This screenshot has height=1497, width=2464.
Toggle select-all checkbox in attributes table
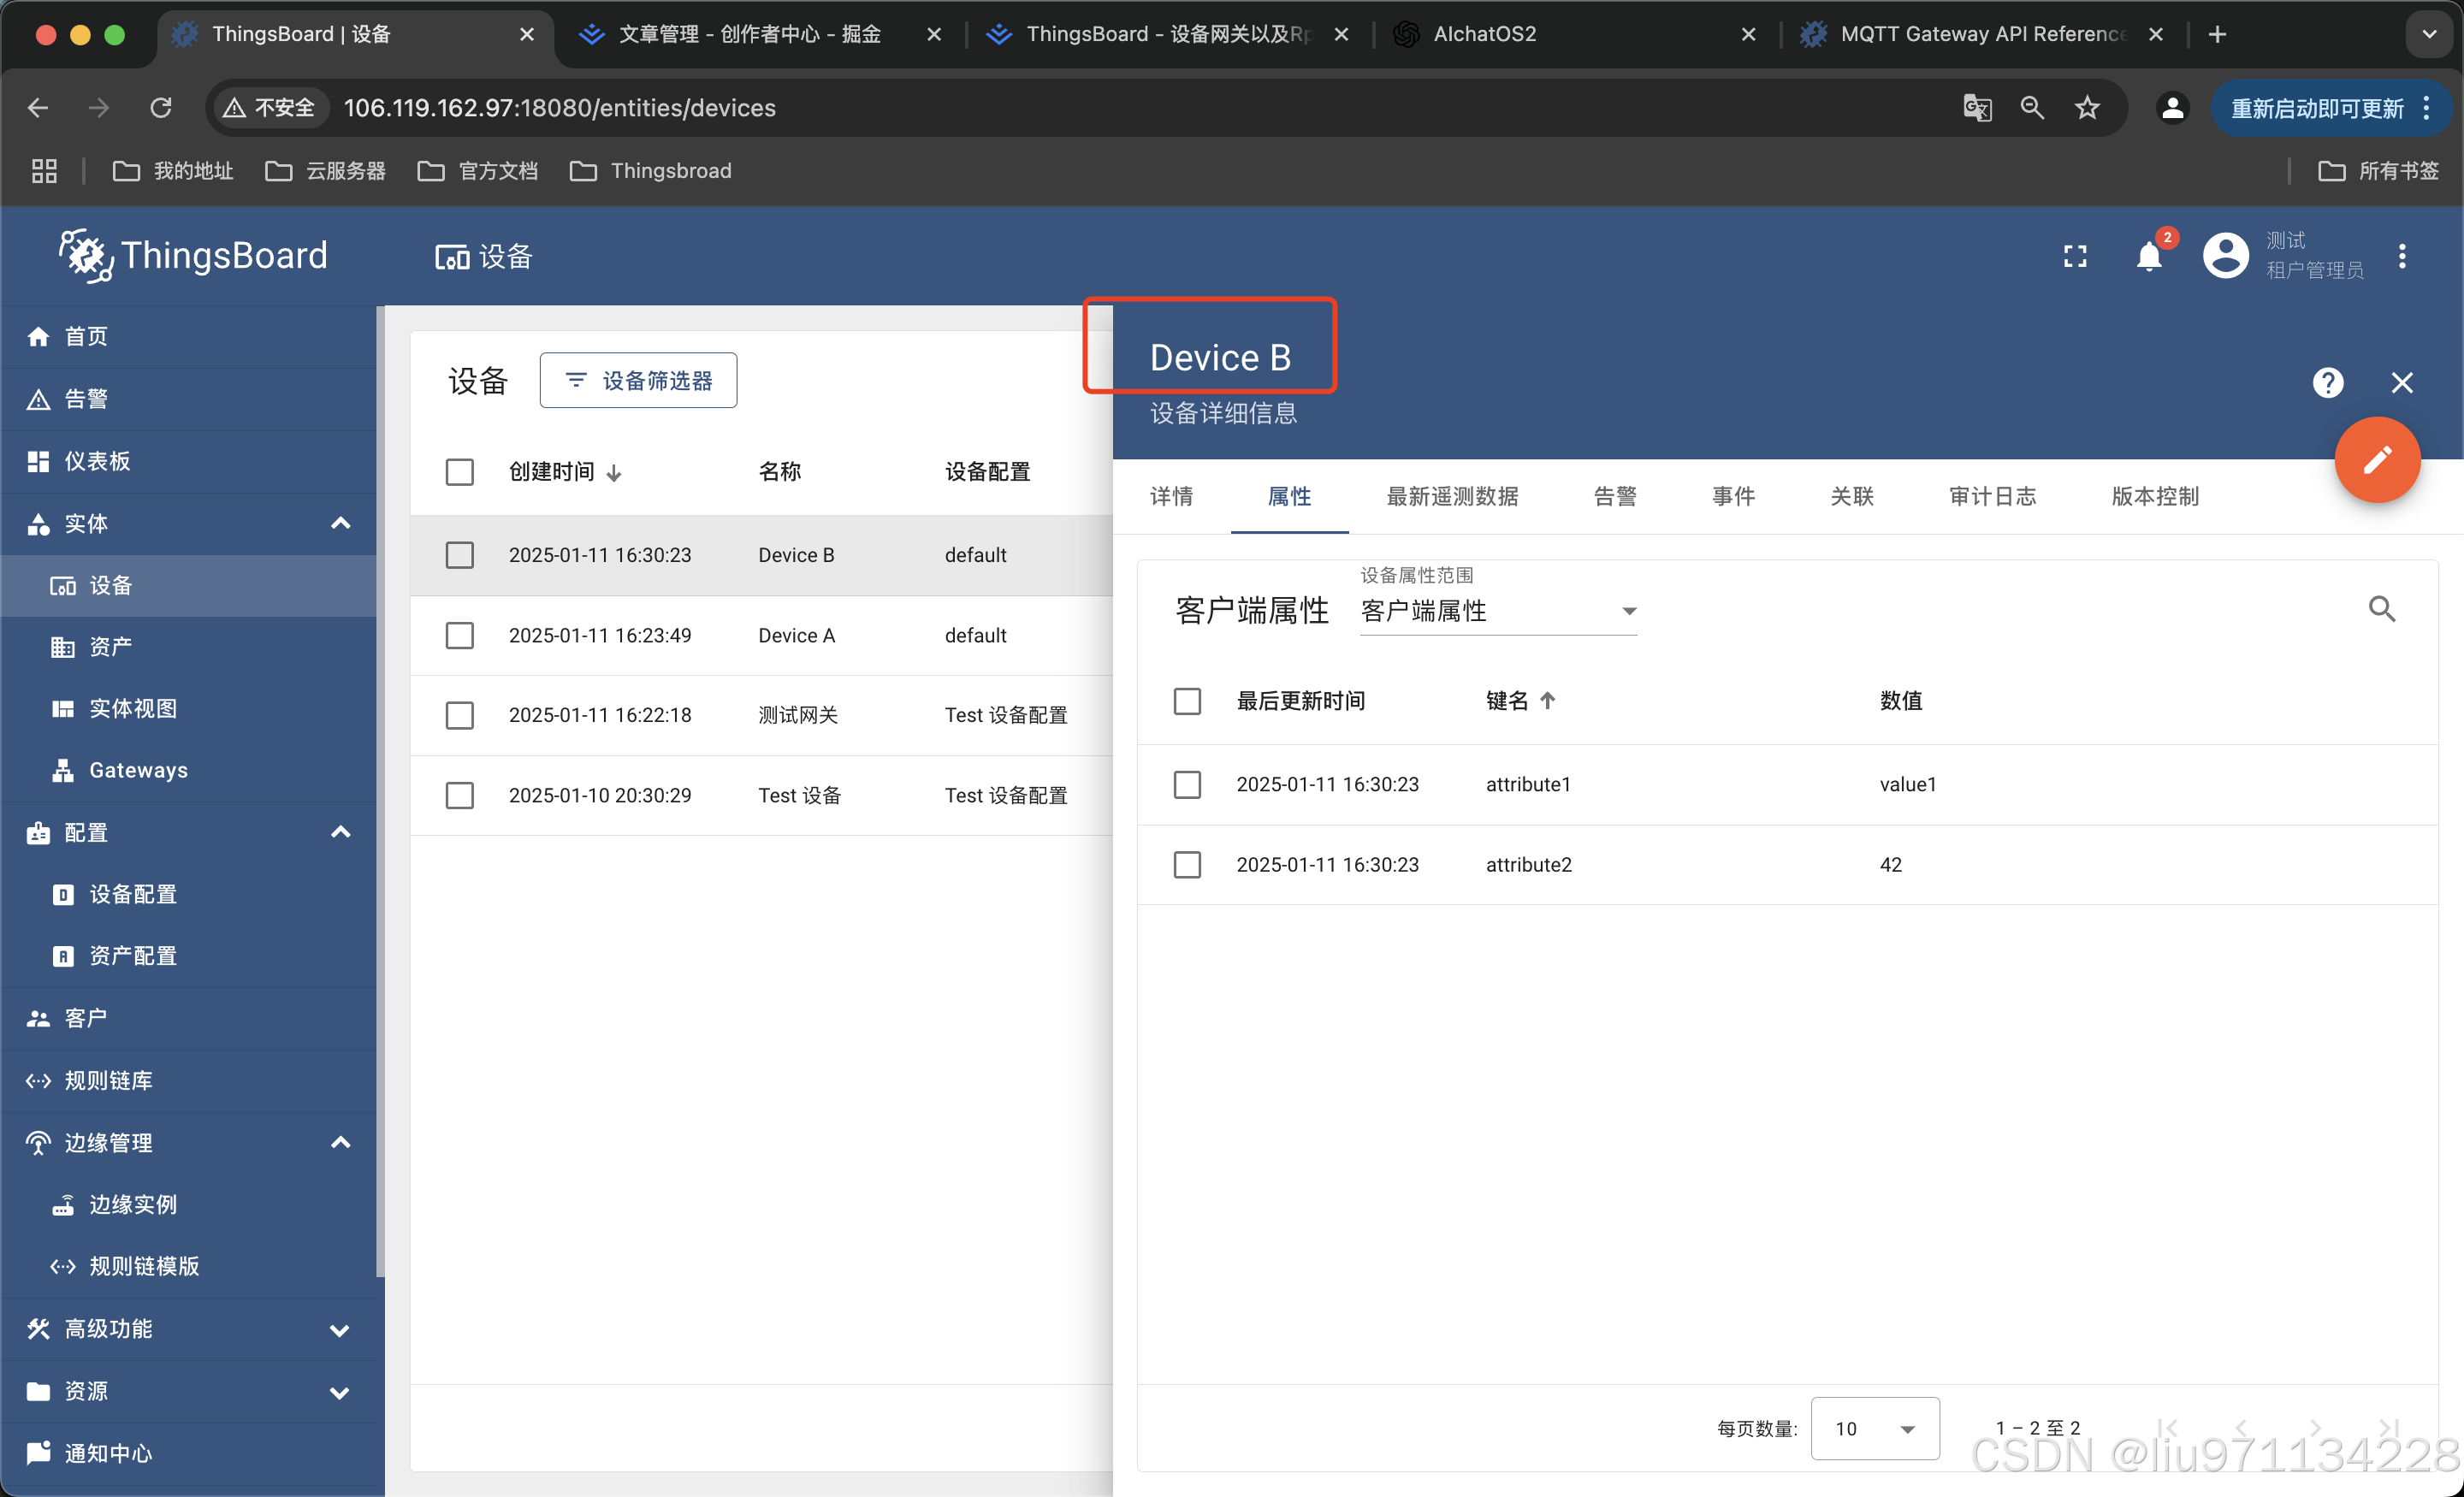[x=1187, y=701]
